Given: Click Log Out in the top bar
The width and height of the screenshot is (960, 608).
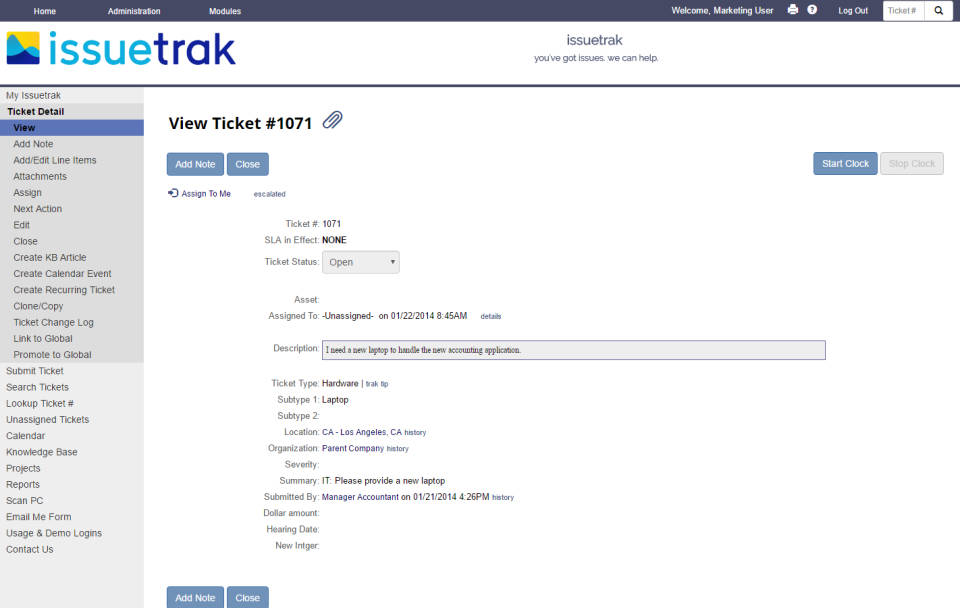Looking at the screenshot, I should (x=852, y=10).
